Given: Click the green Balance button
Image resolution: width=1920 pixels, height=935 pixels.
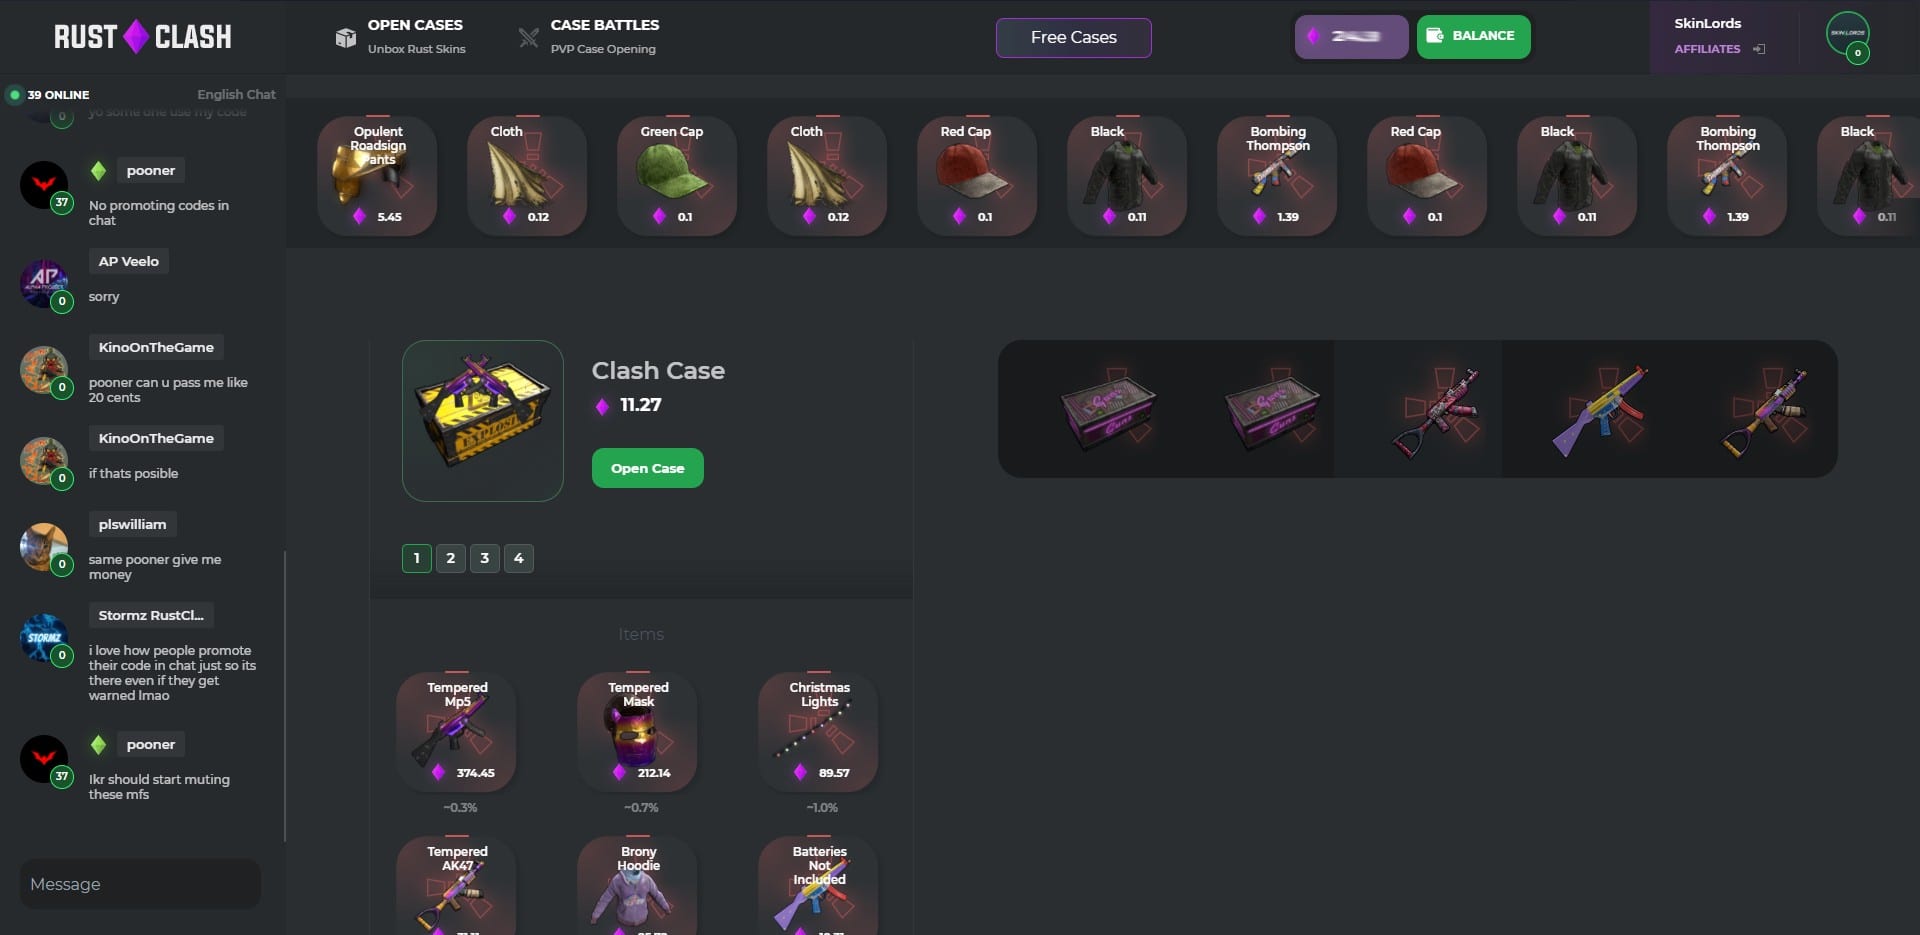Looking at the screenshot, I should point(1473,36).
